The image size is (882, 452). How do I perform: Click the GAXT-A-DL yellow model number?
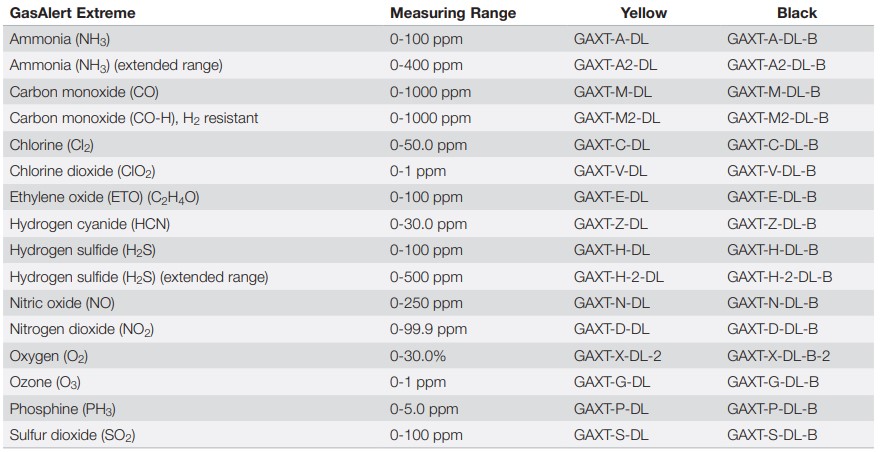click(611, 39)
